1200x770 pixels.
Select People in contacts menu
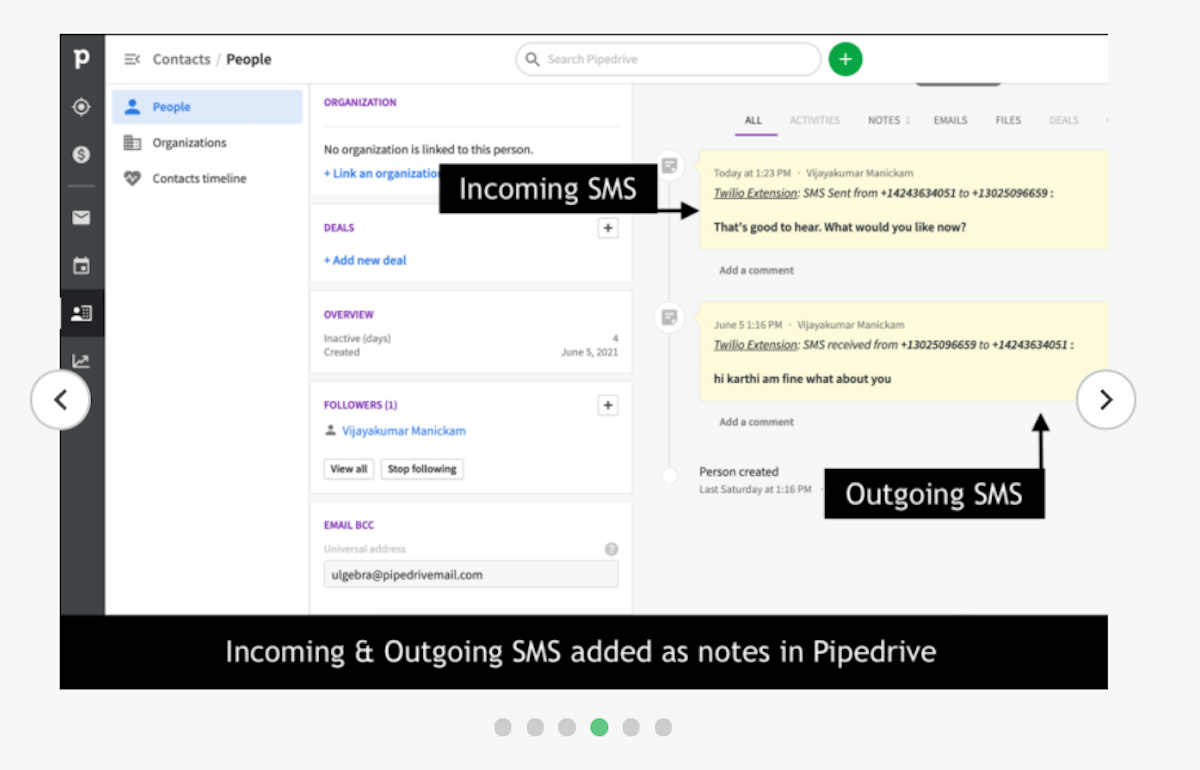[207, 107]
